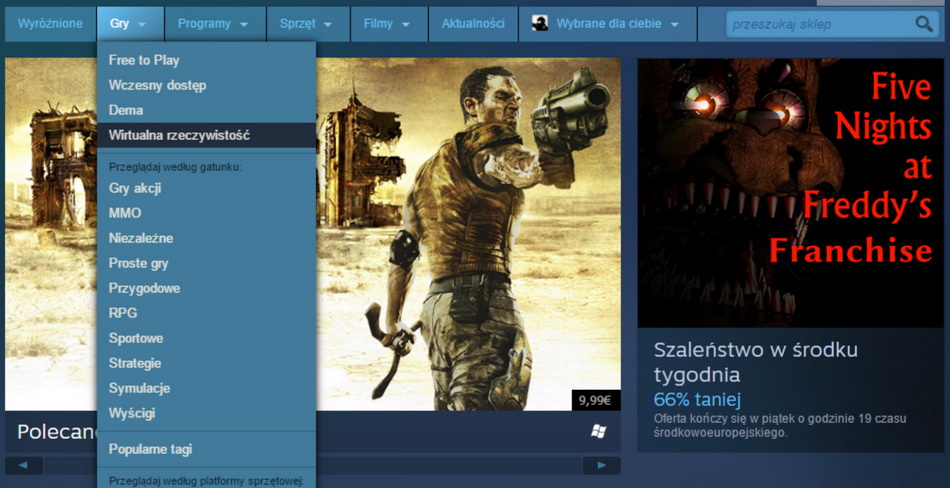Click the featured game image with armed man
Image resolution: width=950 pixels, height=488 pixels.
tap(468, 233)
